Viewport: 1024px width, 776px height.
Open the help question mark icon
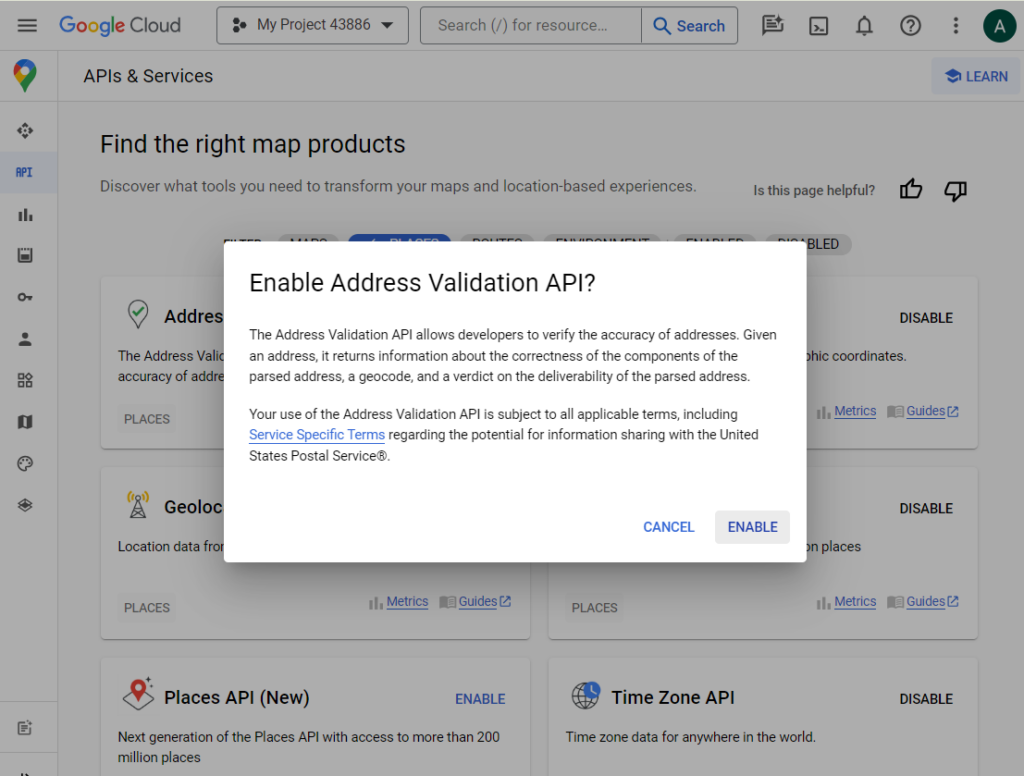[x=910, y=25]
